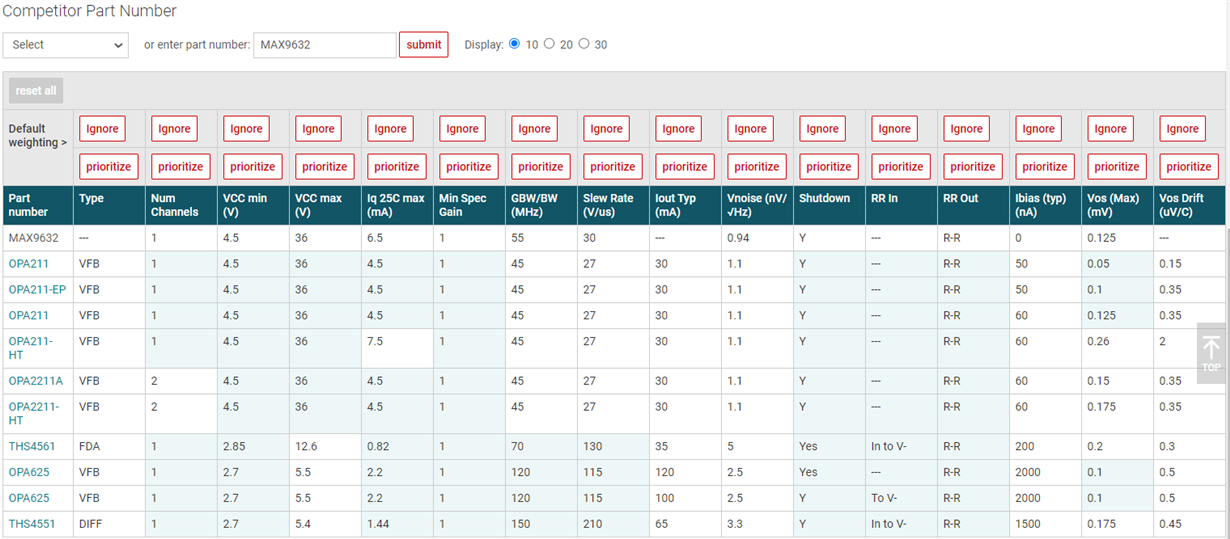This screenshot has height=539, width=1230.
Task: Click the 0.94 Vnoise value
Action: tap(738, 238)
